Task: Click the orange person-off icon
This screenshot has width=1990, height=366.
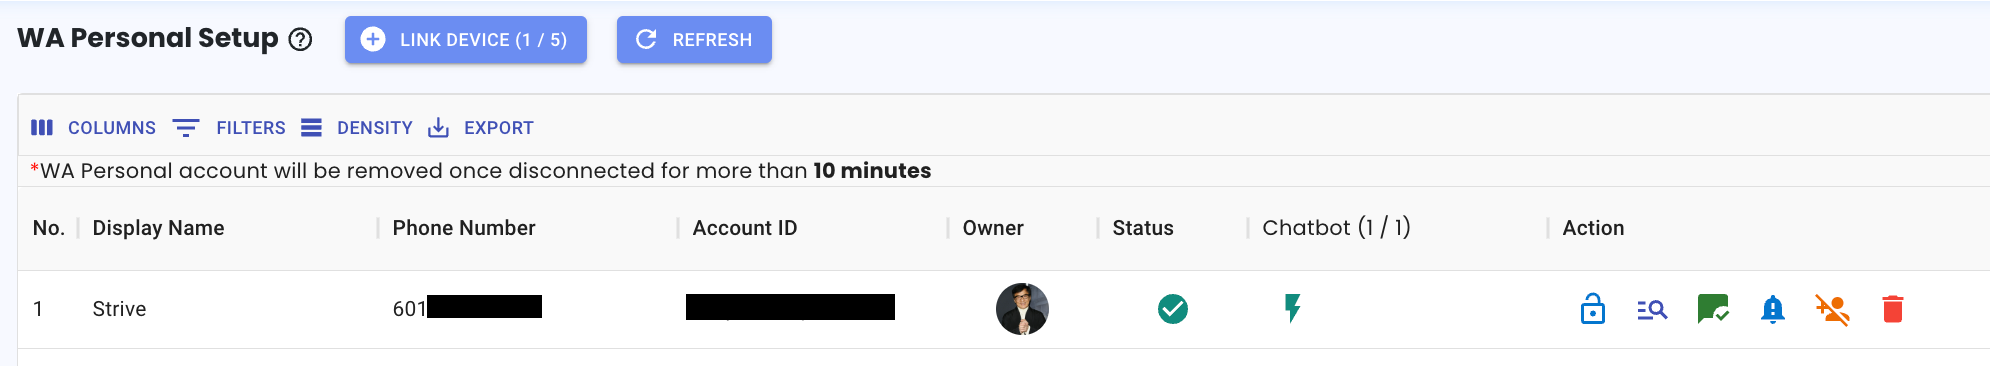Action: pyautogui.click(x=1833, y=310)
